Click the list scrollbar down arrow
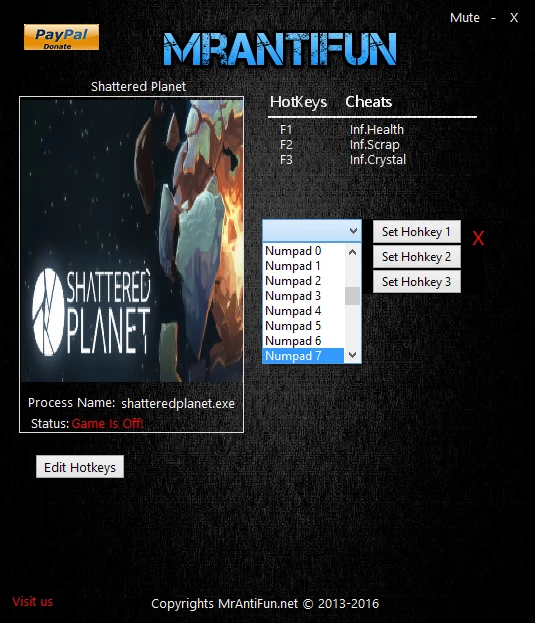 pos(352,355)
